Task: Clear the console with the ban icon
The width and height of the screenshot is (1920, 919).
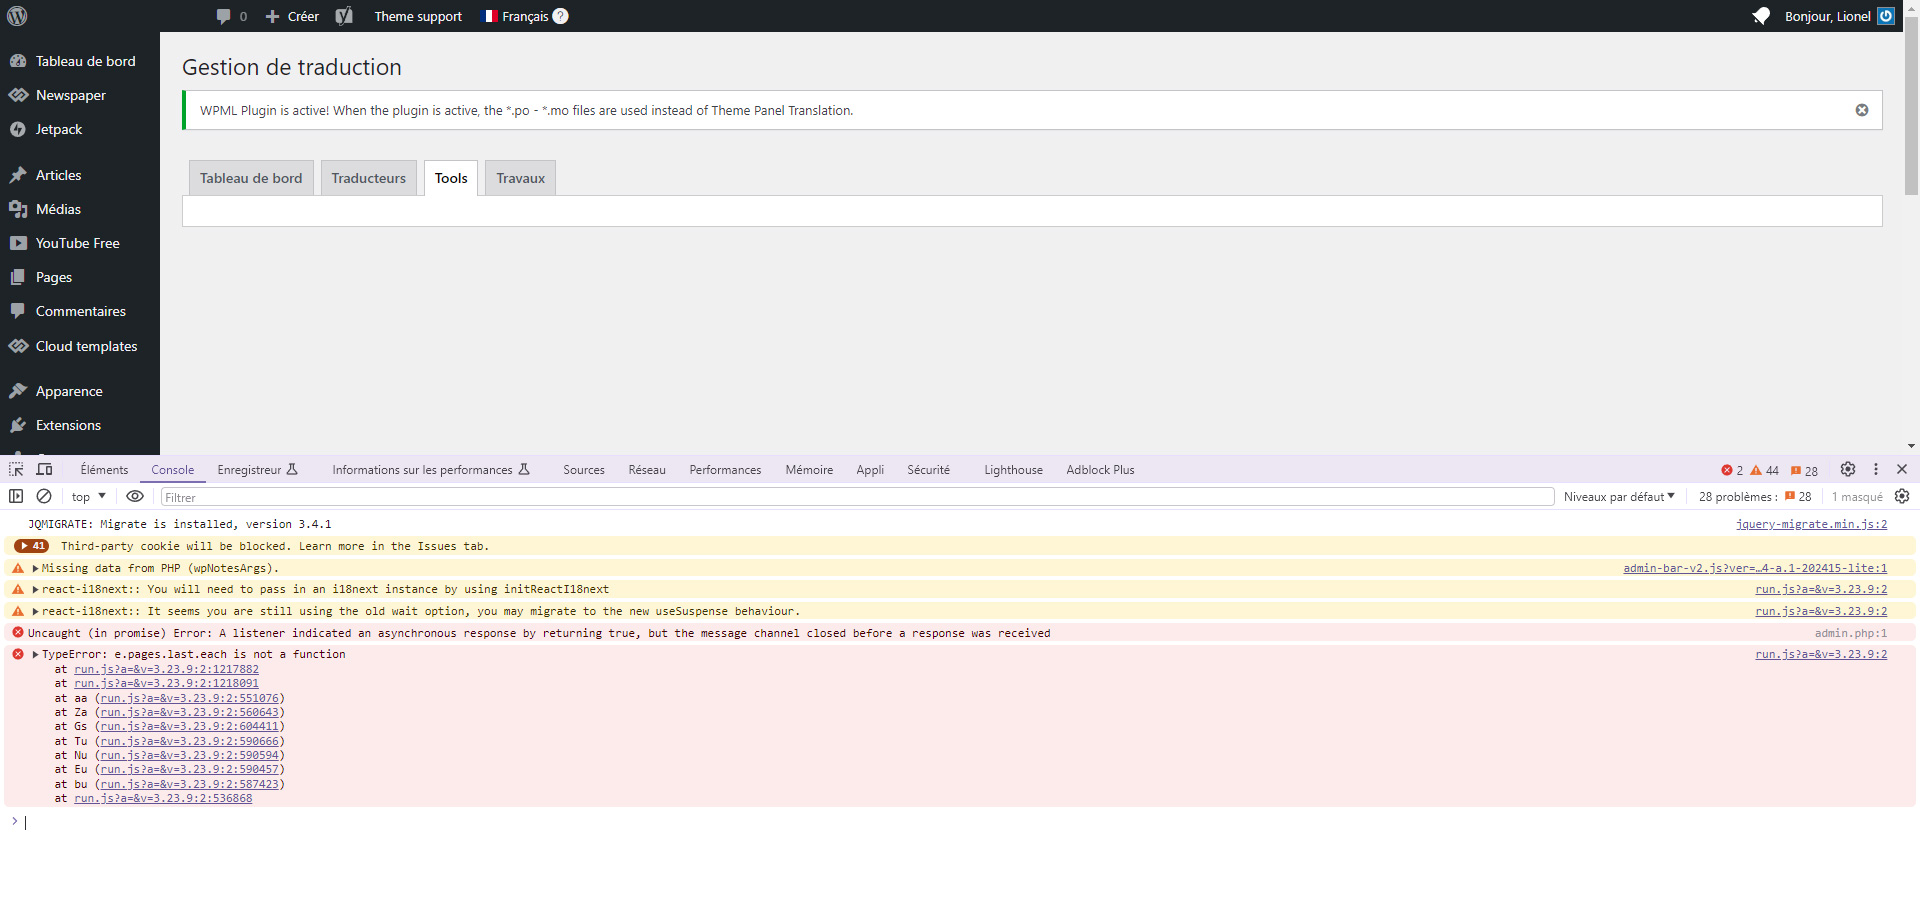Action: [44, 496]
